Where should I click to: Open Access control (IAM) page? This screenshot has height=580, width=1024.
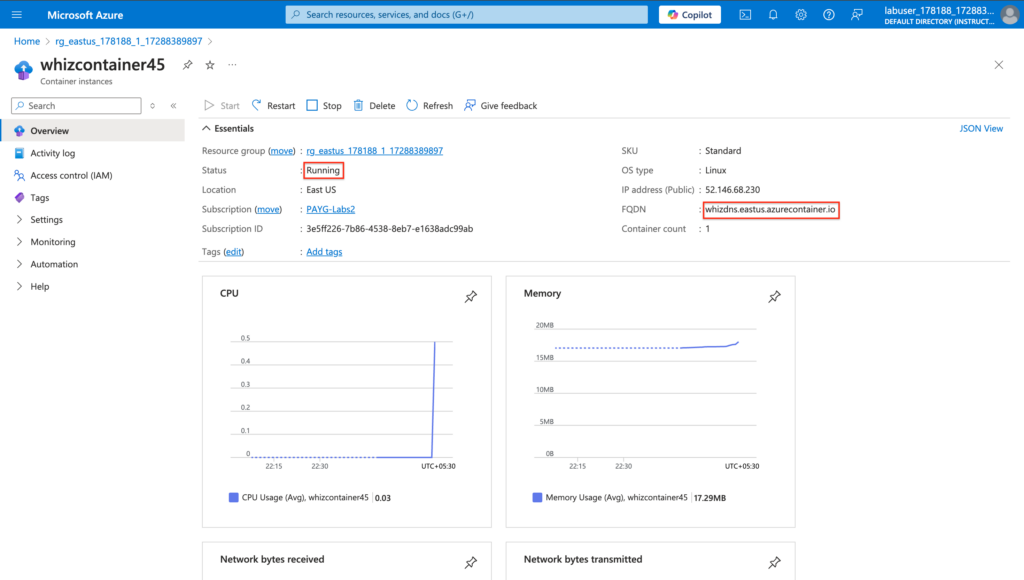71,176
